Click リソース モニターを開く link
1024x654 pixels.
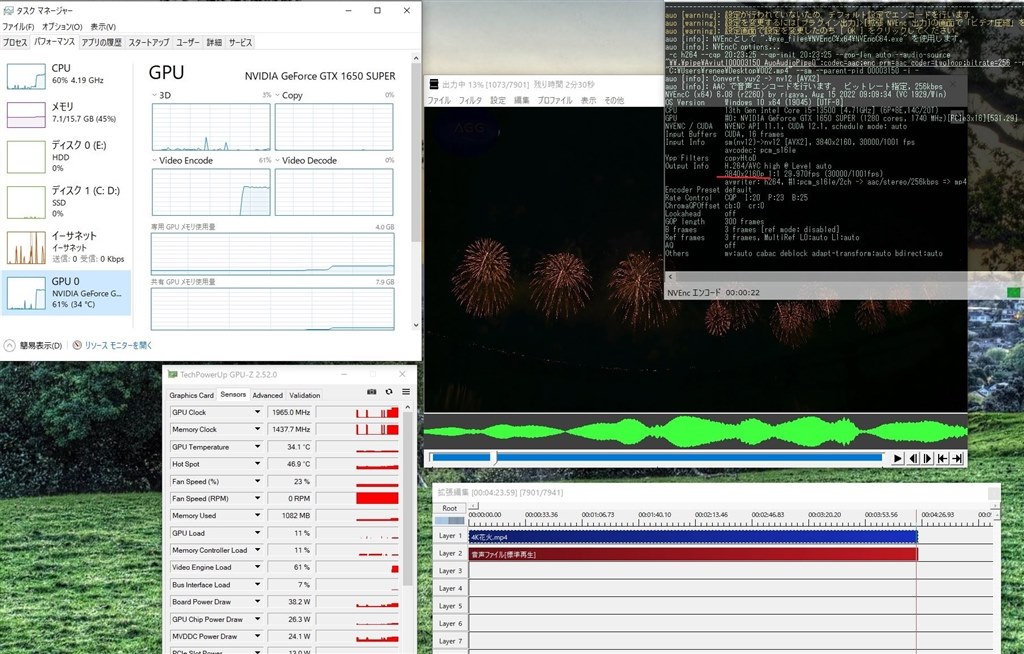(118, 345)
